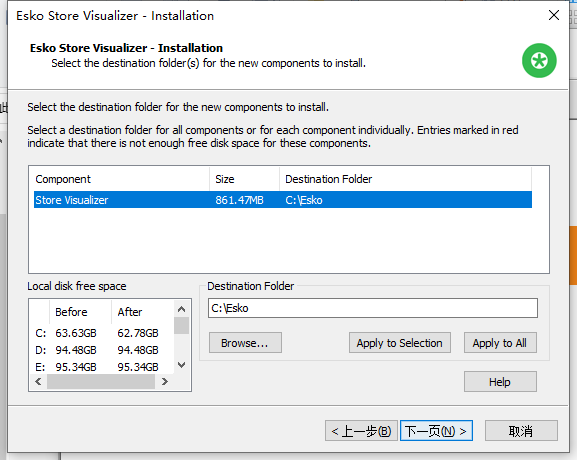Click the disk list right scroll arrow
The image size is (577, 460).
click(164, 382)
